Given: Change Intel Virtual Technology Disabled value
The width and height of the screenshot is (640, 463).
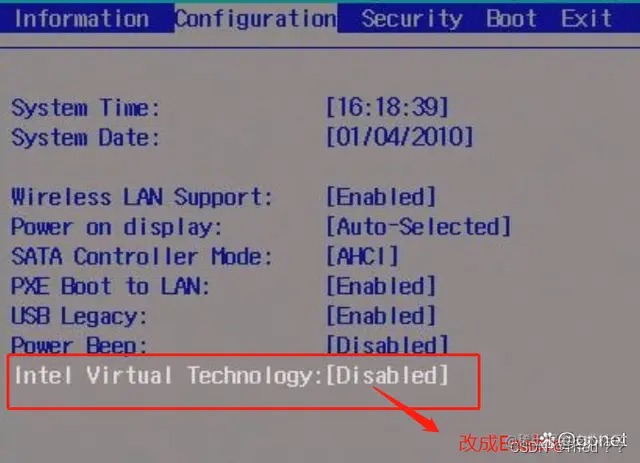Looking at the screenshot, I should coord(387,375).
